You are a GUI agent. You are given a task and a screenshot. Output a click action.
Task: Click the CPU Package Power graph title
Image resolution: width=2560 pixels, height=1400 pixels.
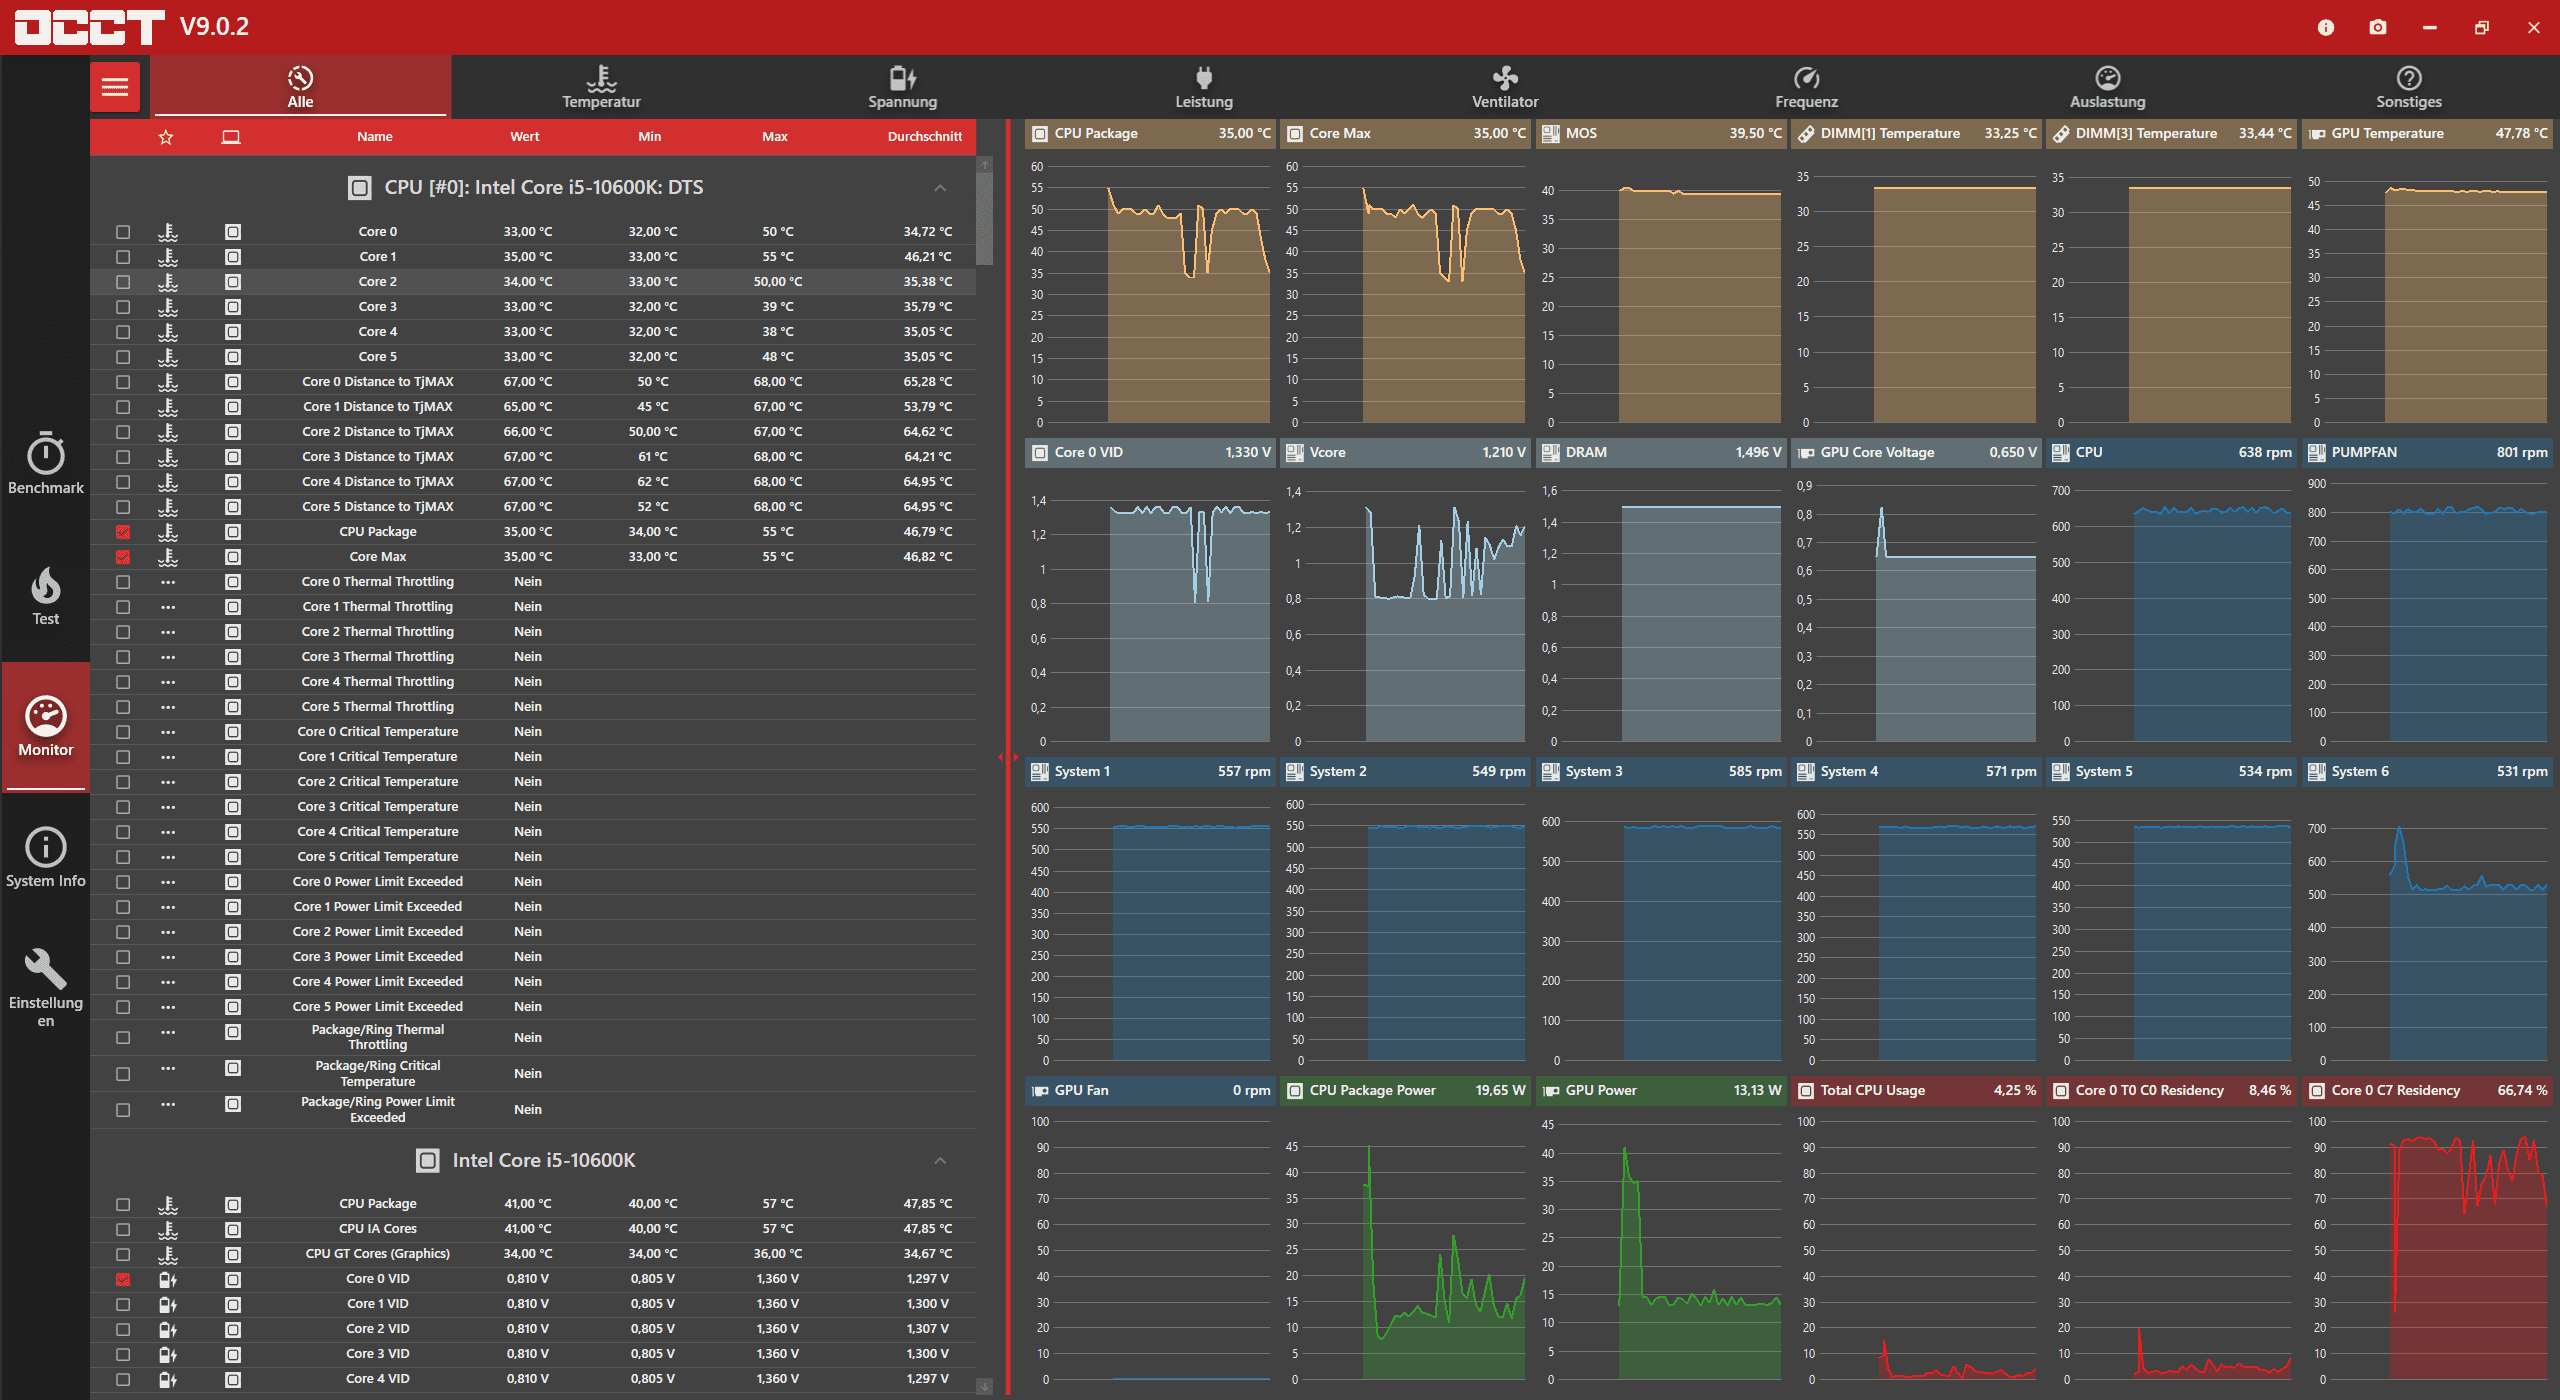pos(1372,1090)
